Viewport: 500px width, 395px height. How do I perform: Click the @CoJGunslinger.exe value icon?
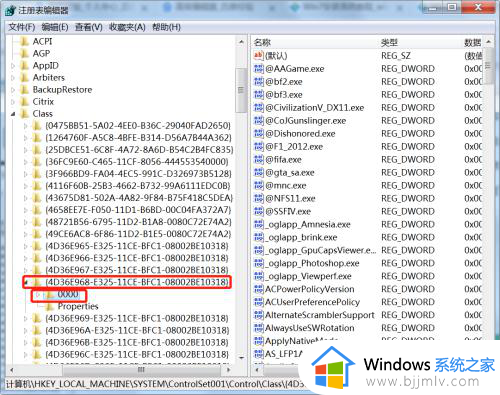point(259,121)
